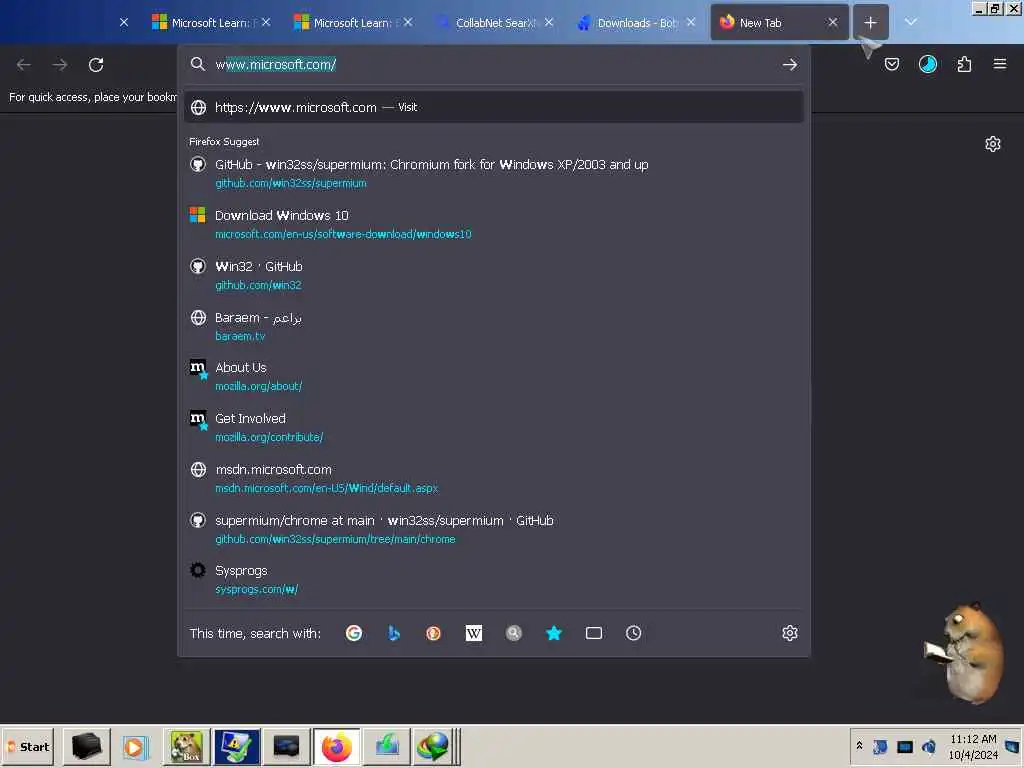Open Firefox from the taskbar
The width and height of the screenshot is (1024, 768).
point(336,746)
